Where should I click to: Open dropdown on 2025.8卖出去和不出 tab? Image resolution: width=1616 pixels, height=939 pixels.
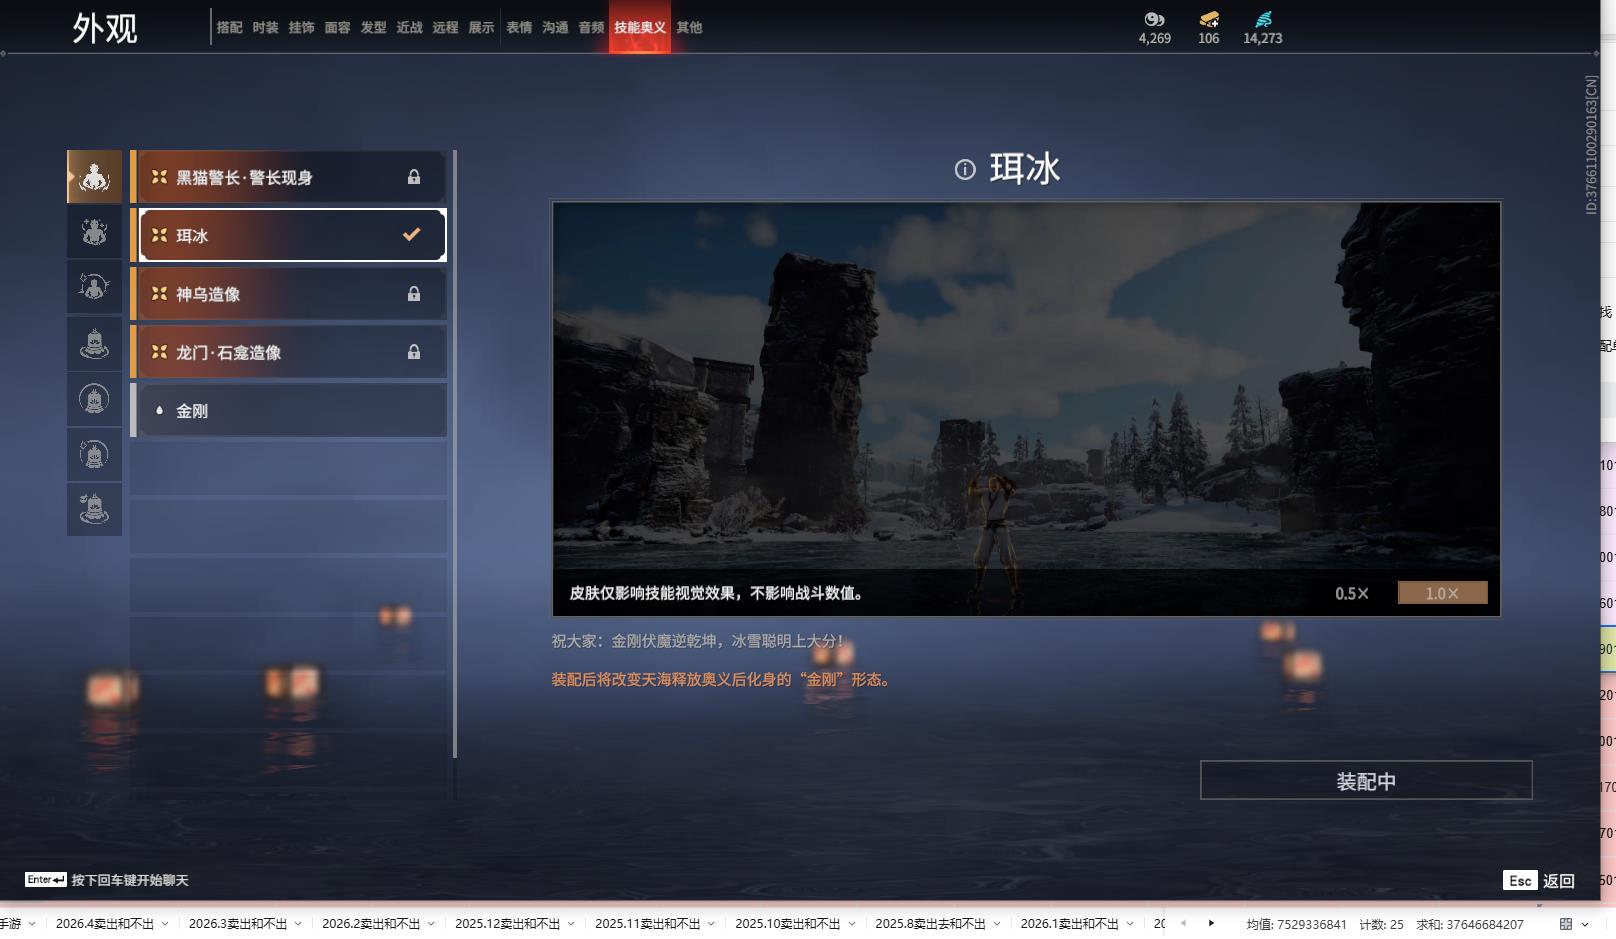[x=995, y=925]
